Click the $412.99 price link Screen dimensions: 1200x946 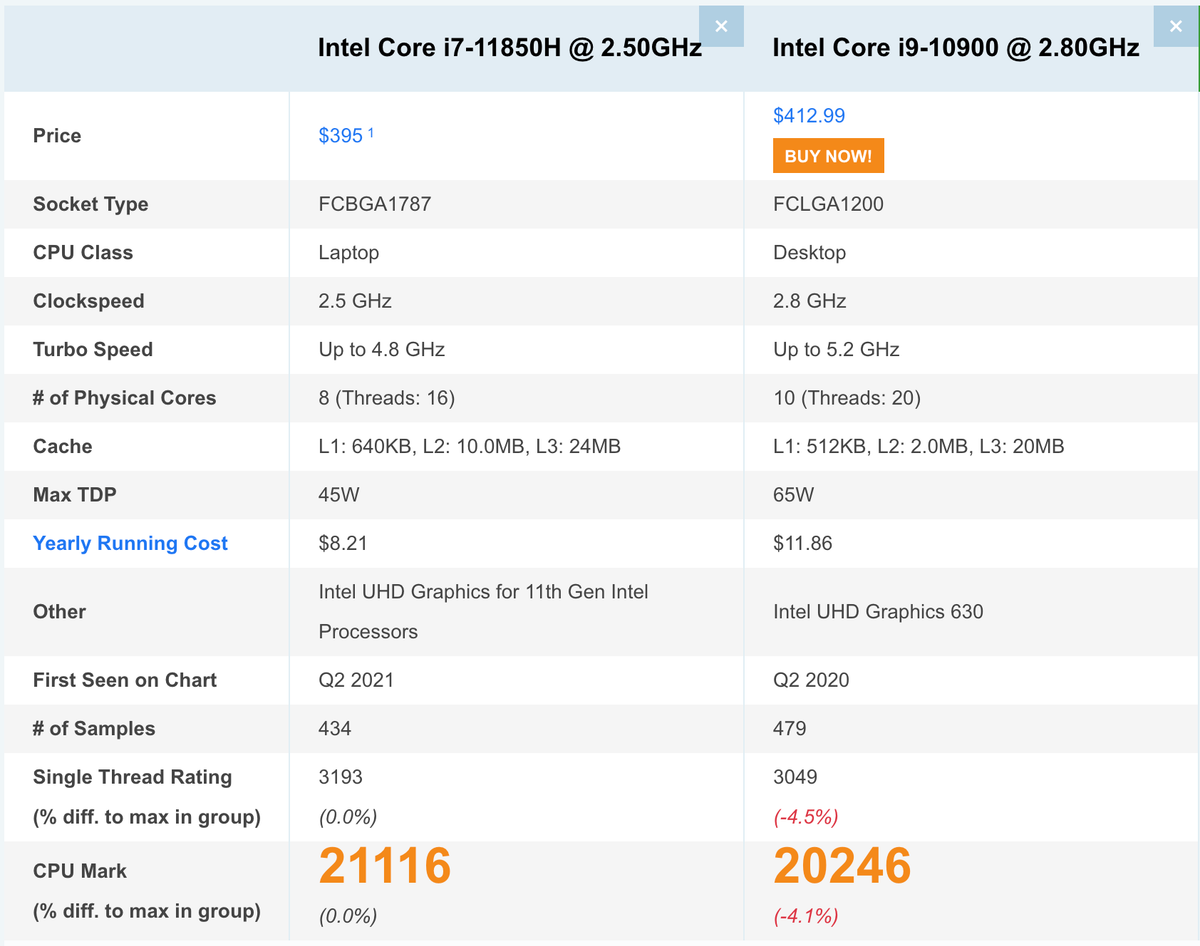click(808, 116)
